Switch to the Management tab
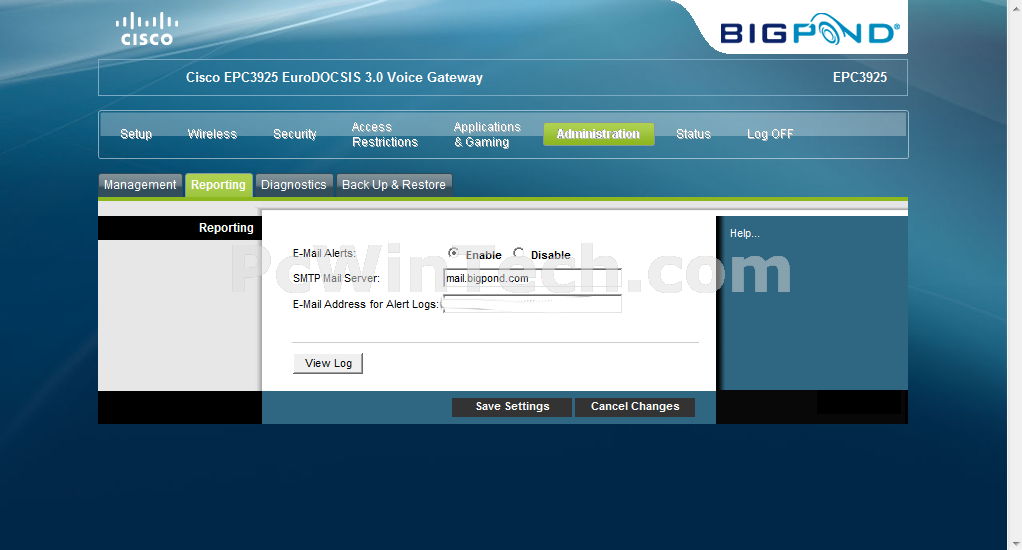 (x=140, y=184)
